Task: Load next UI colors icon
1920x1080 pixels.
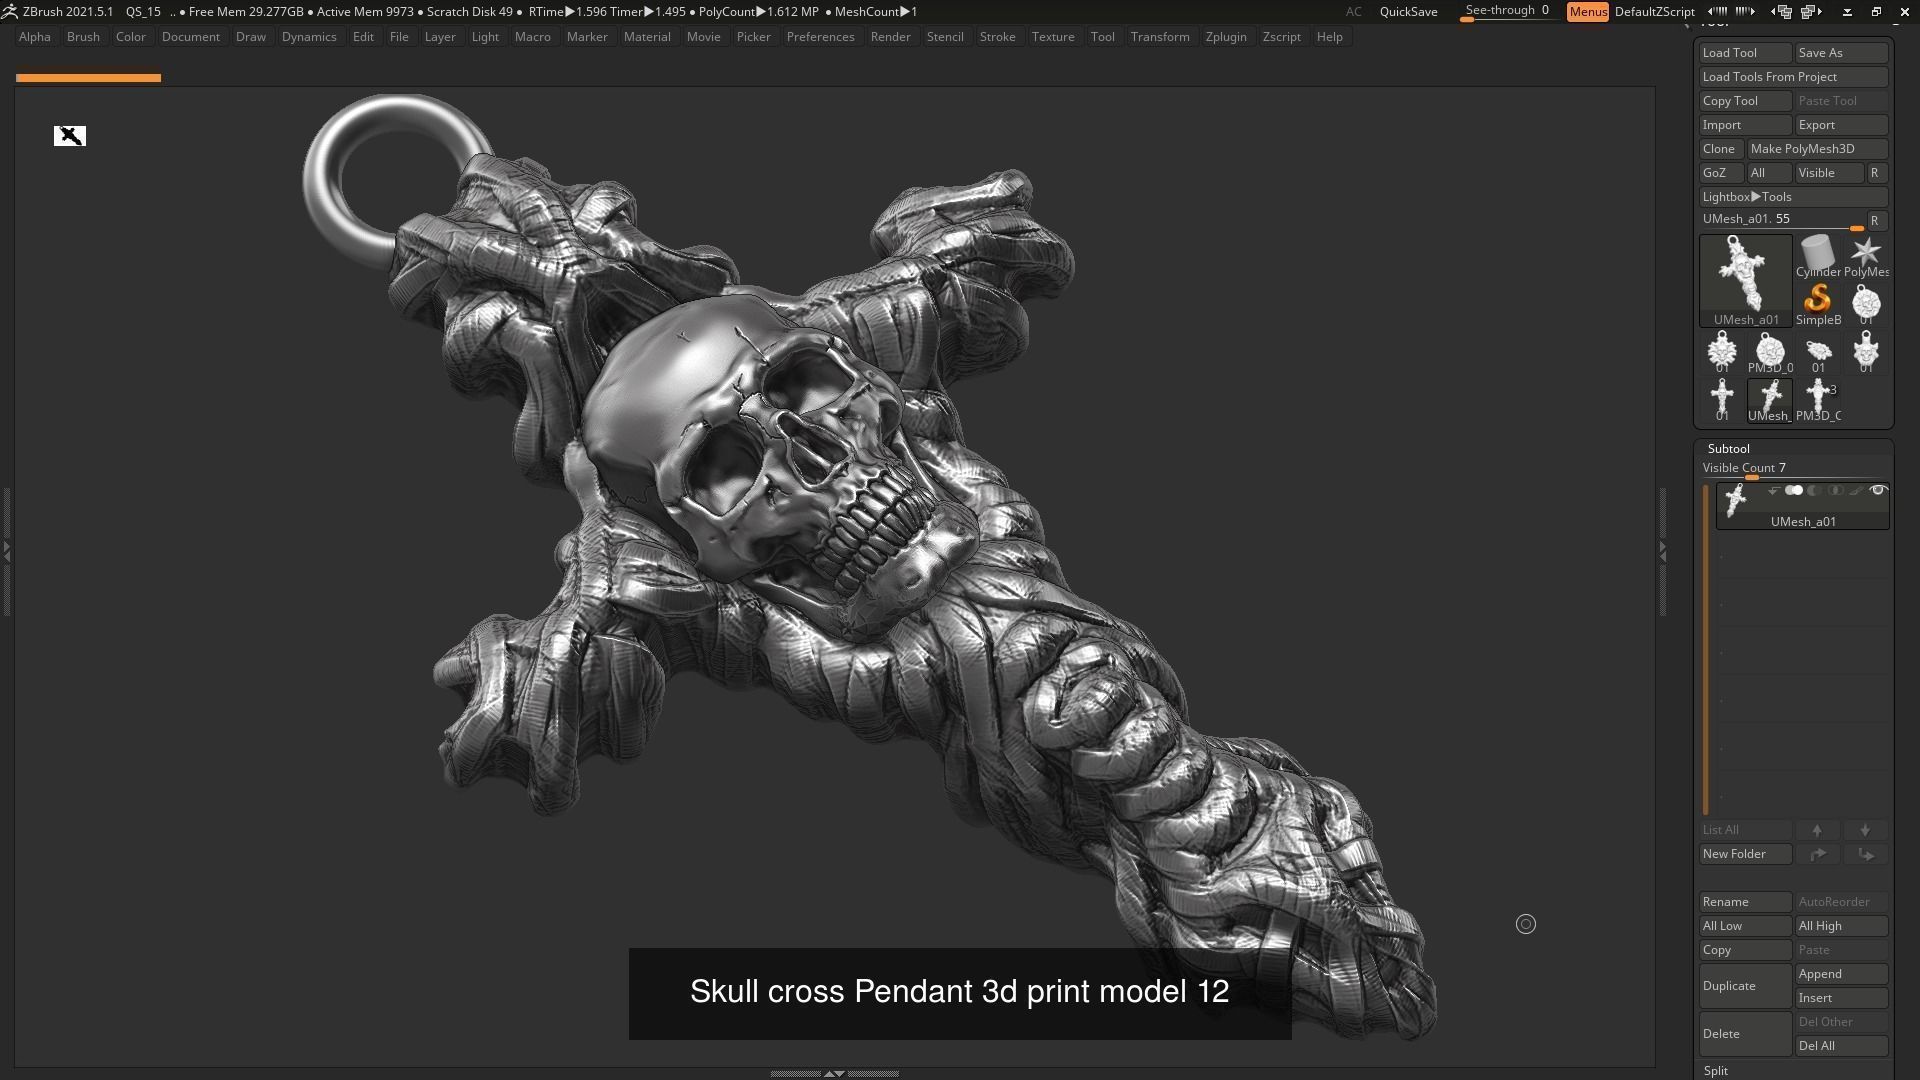Action: [x=1745, y=11]
